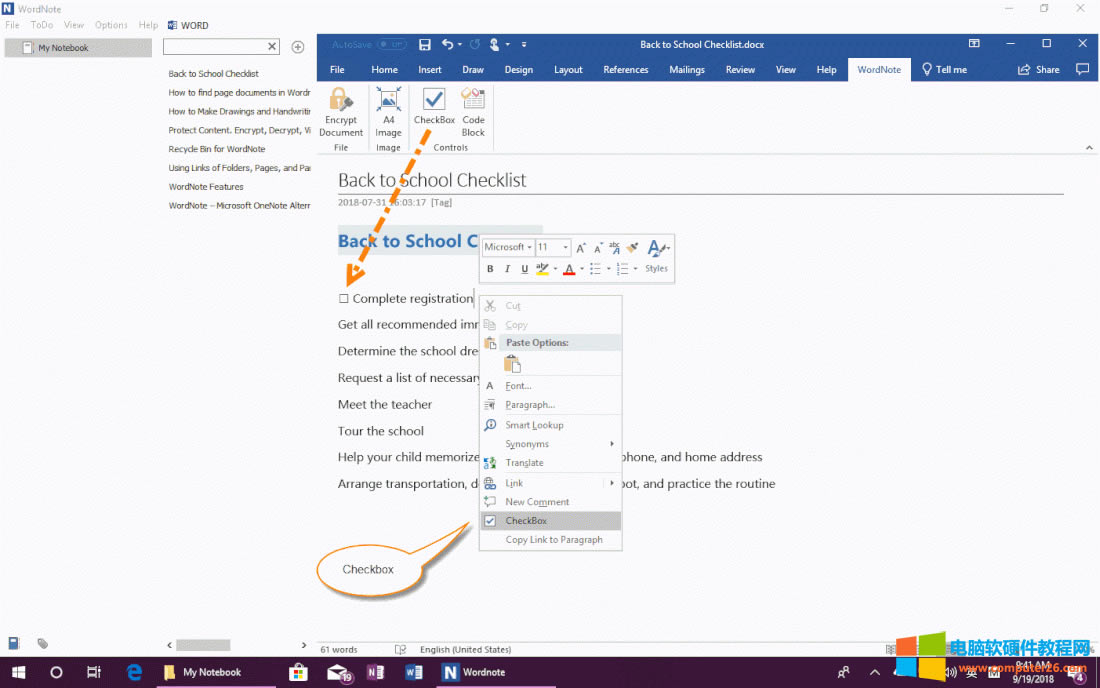Image resolution: width=1100 pixels, height=688 pixels.
Task: Click the format painter in the mini toolbar
Action: 632,248
